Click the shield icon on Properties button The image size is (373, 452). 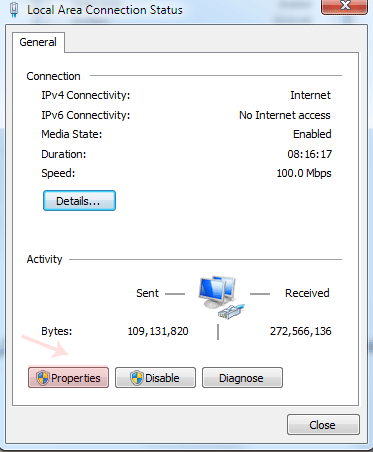coord(43,378)
